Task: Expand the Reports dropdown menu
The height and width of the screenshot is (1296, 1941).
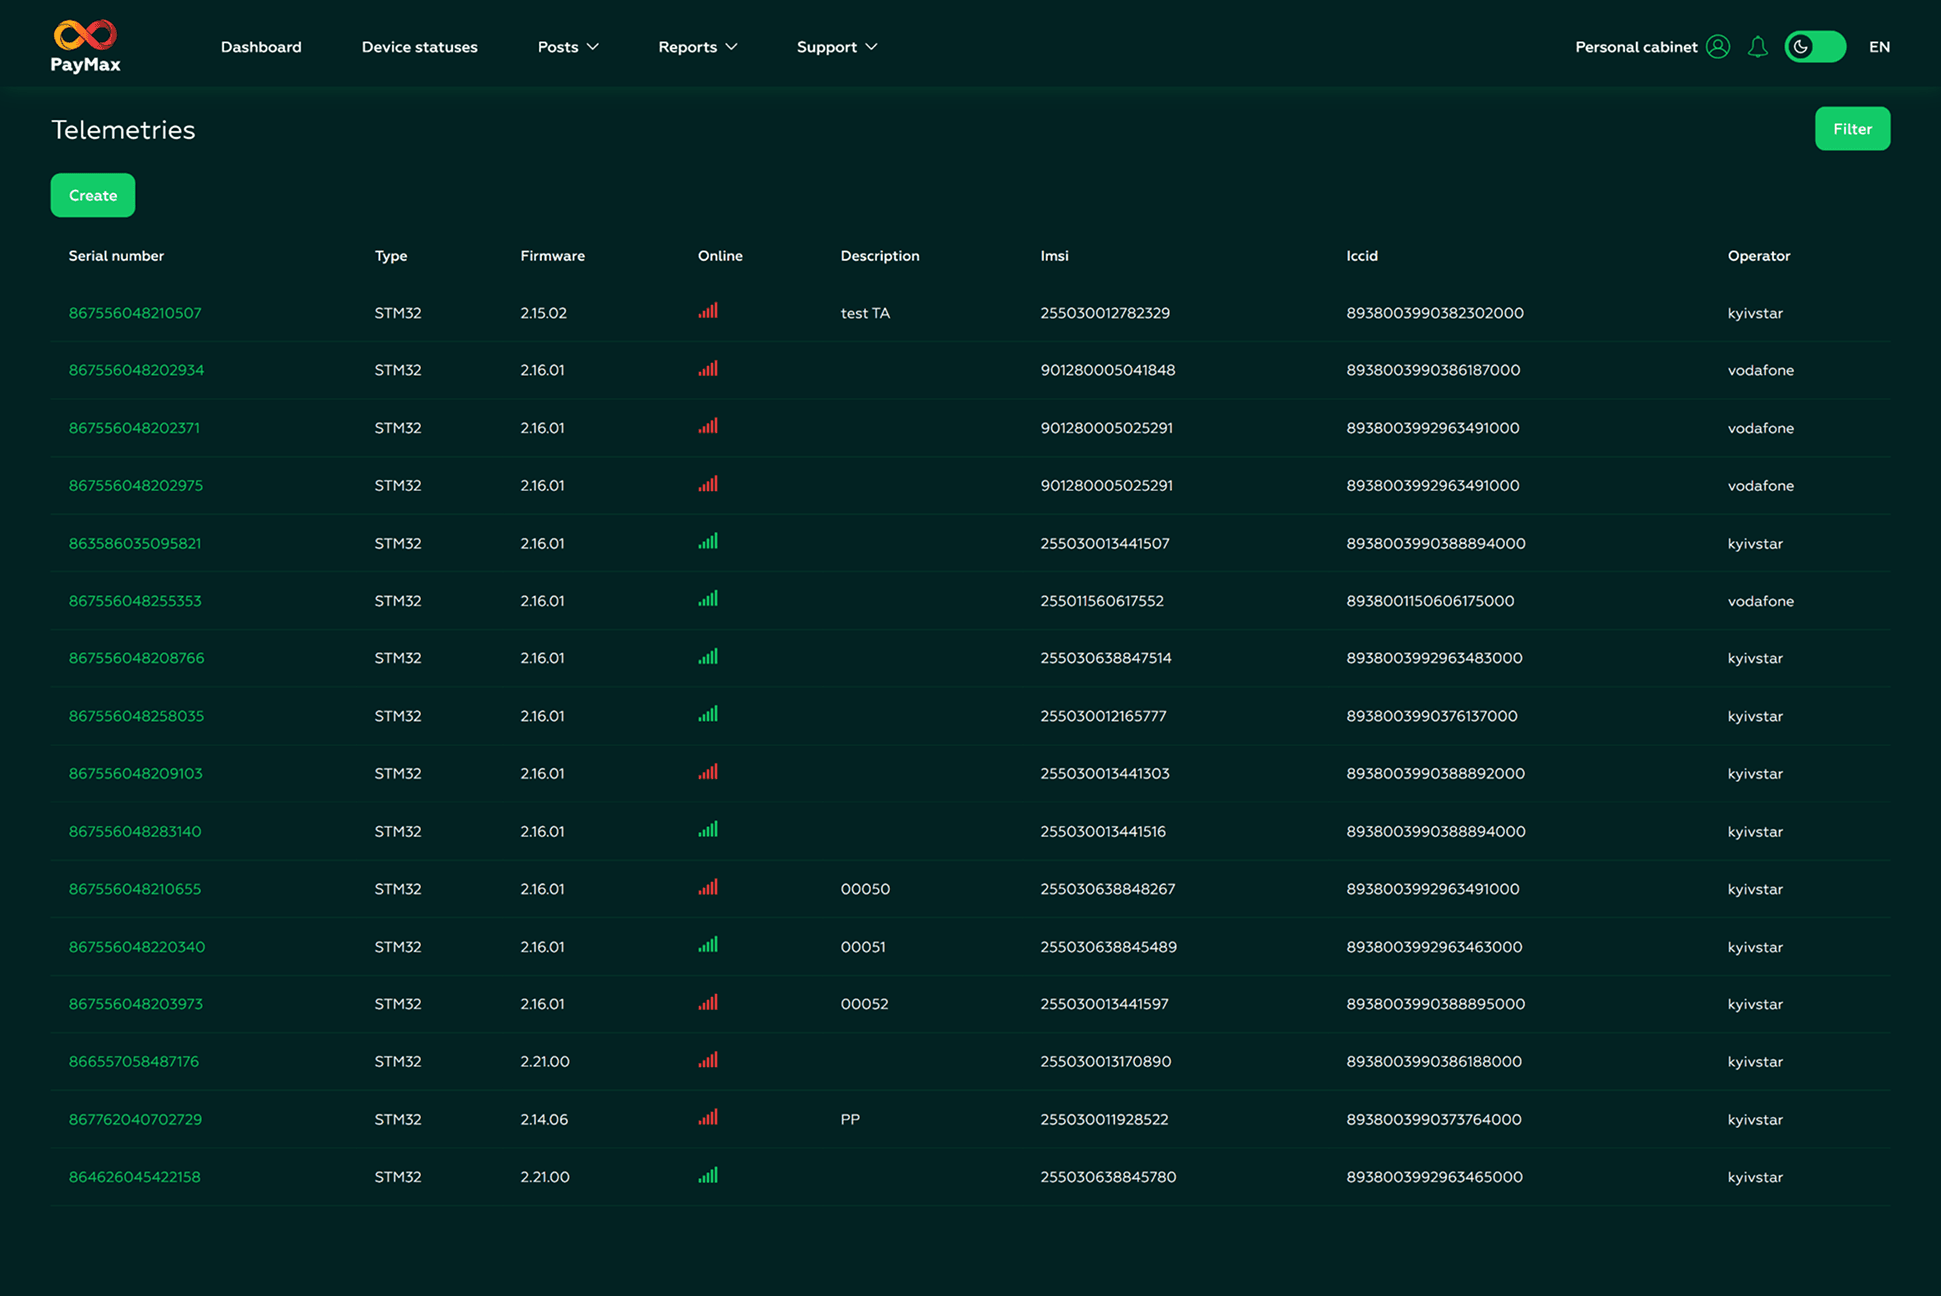Action: pyautogui.click(x=698, y=47)
